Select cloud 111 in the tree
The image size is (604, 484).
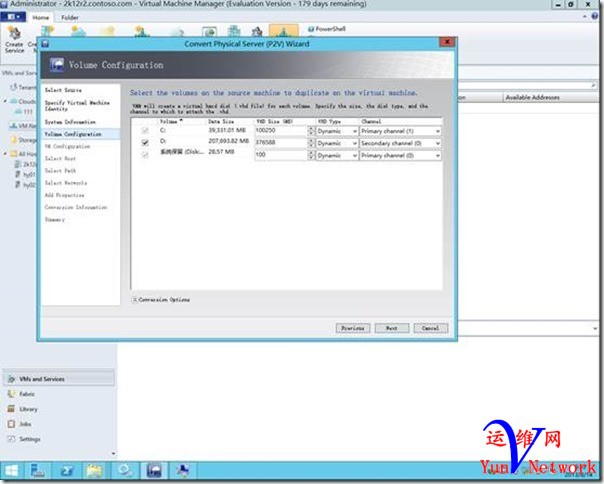pyautogui.click(x=24, y=112)
